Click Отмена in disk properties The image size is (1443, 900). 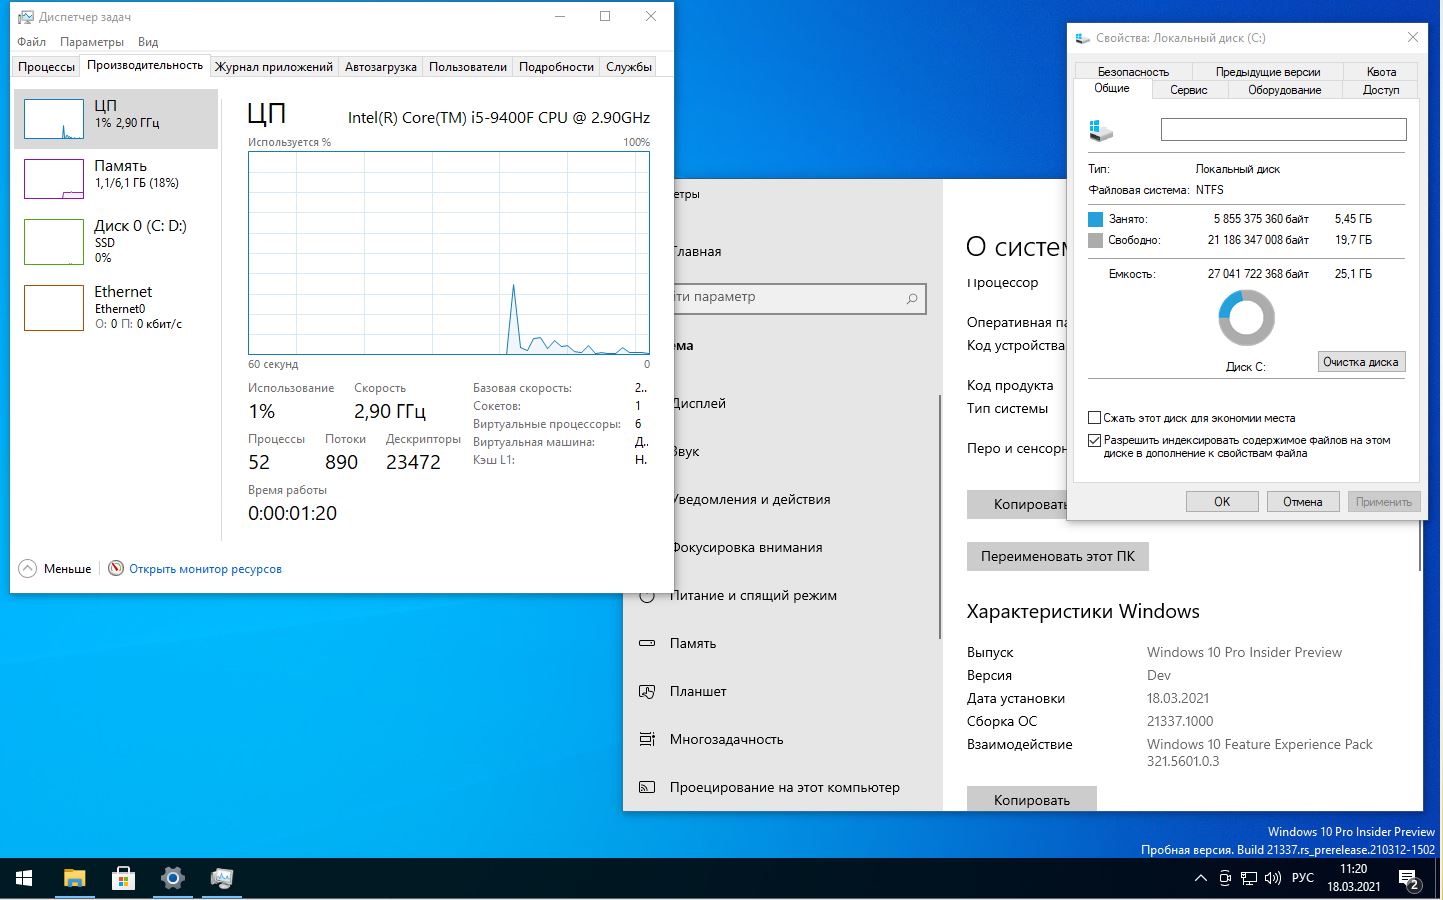click(1303, 502)
